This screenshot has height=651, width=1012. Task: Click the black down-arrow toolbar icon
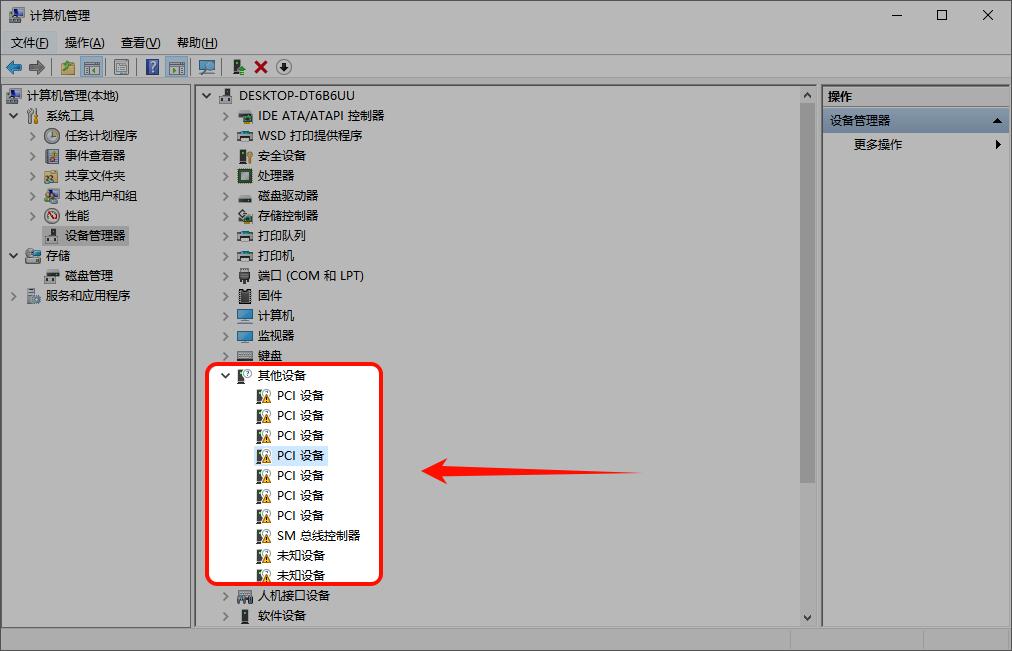tap(284, 67)
